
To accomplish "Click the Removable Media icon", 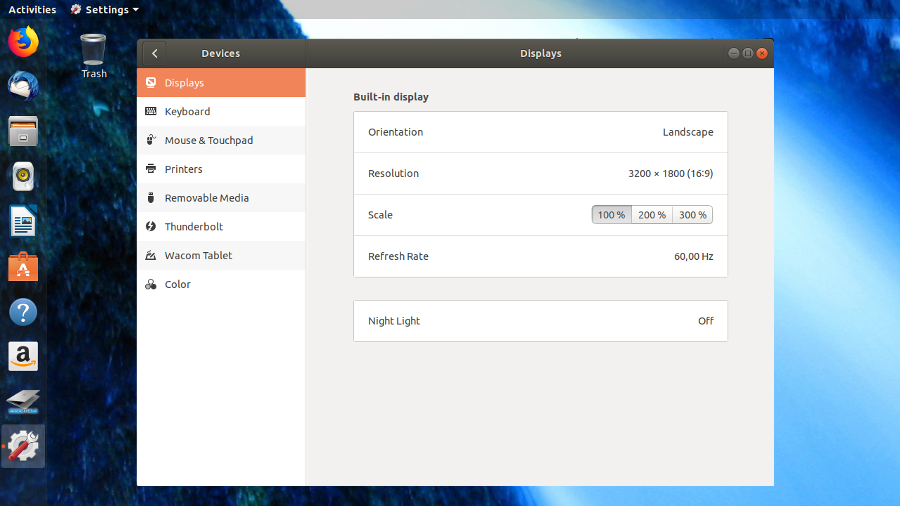I will point(151,198).
